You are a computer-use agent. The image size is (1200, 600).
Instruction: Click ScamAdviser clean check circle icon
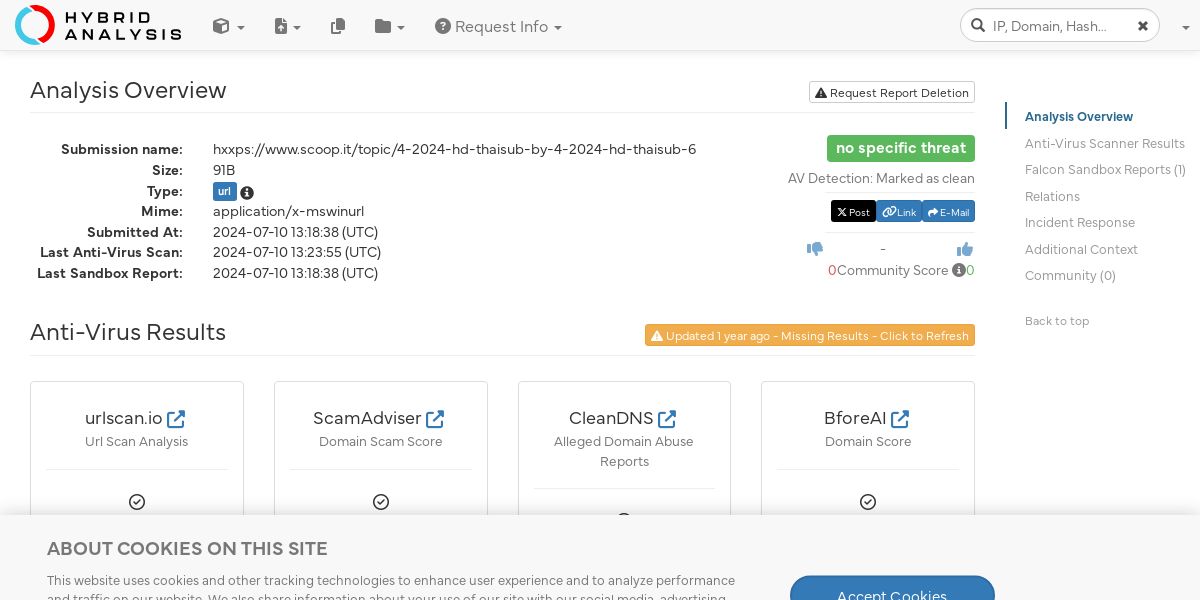click(381, 502)
